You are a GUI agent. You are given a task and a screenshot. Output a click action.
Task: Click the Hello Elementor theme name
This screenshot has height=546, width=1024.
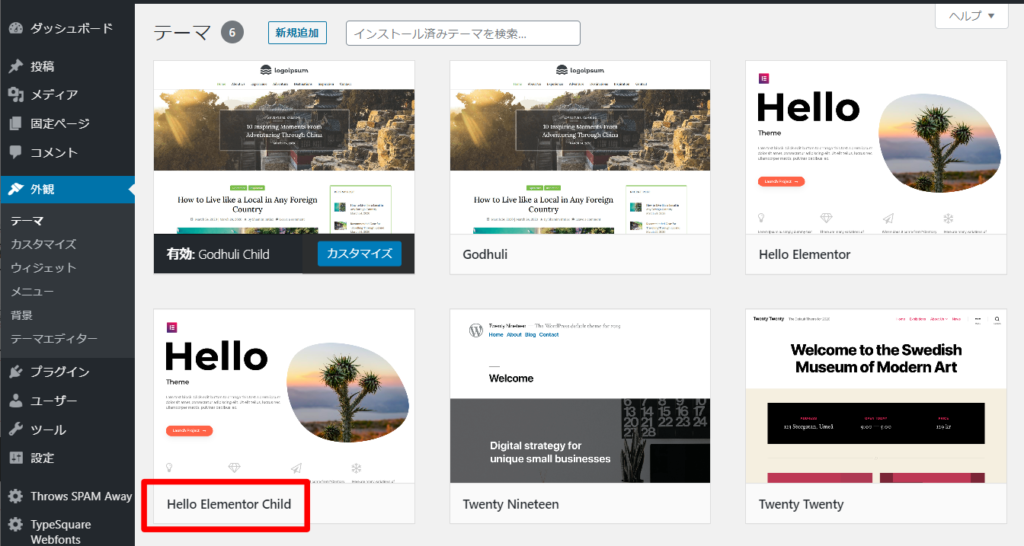tap(805, 254)
